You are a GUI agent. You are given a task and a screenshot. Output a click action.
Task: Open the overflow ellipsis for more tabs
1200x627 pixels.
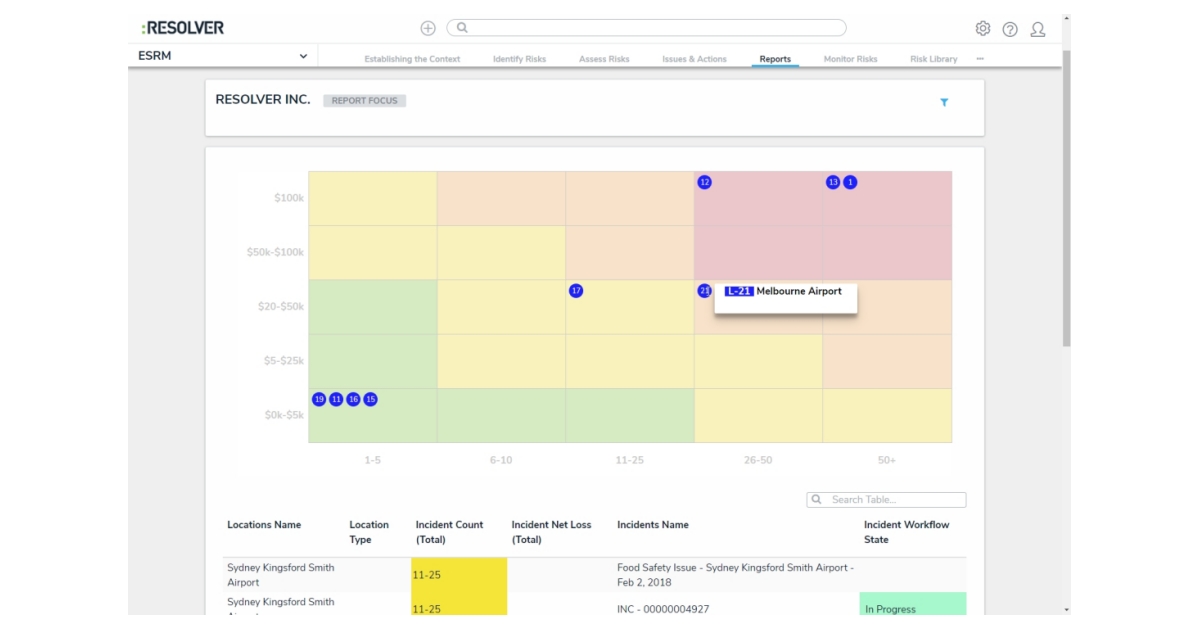(980, 58)
